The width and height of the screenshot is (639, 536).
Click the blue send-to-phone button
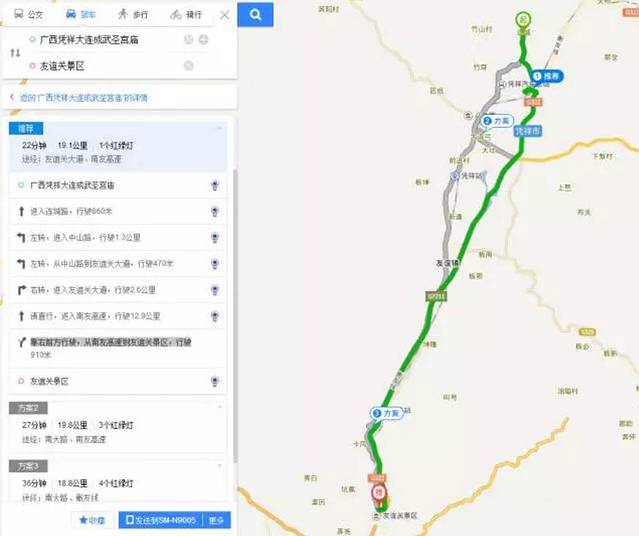(x=161, y=520)
